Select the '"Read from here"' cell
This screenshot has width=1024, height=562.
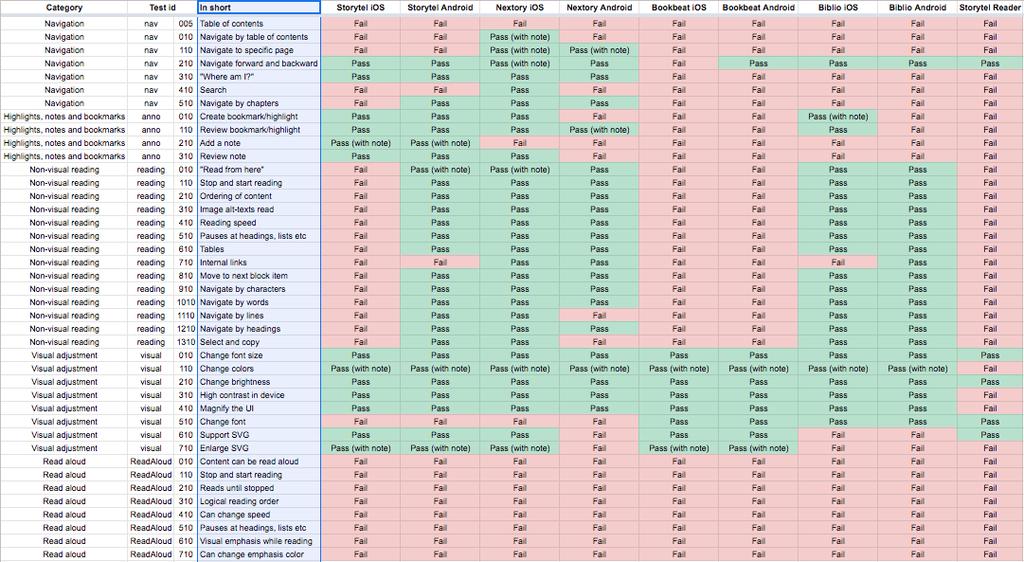click(x=259, y=170)
